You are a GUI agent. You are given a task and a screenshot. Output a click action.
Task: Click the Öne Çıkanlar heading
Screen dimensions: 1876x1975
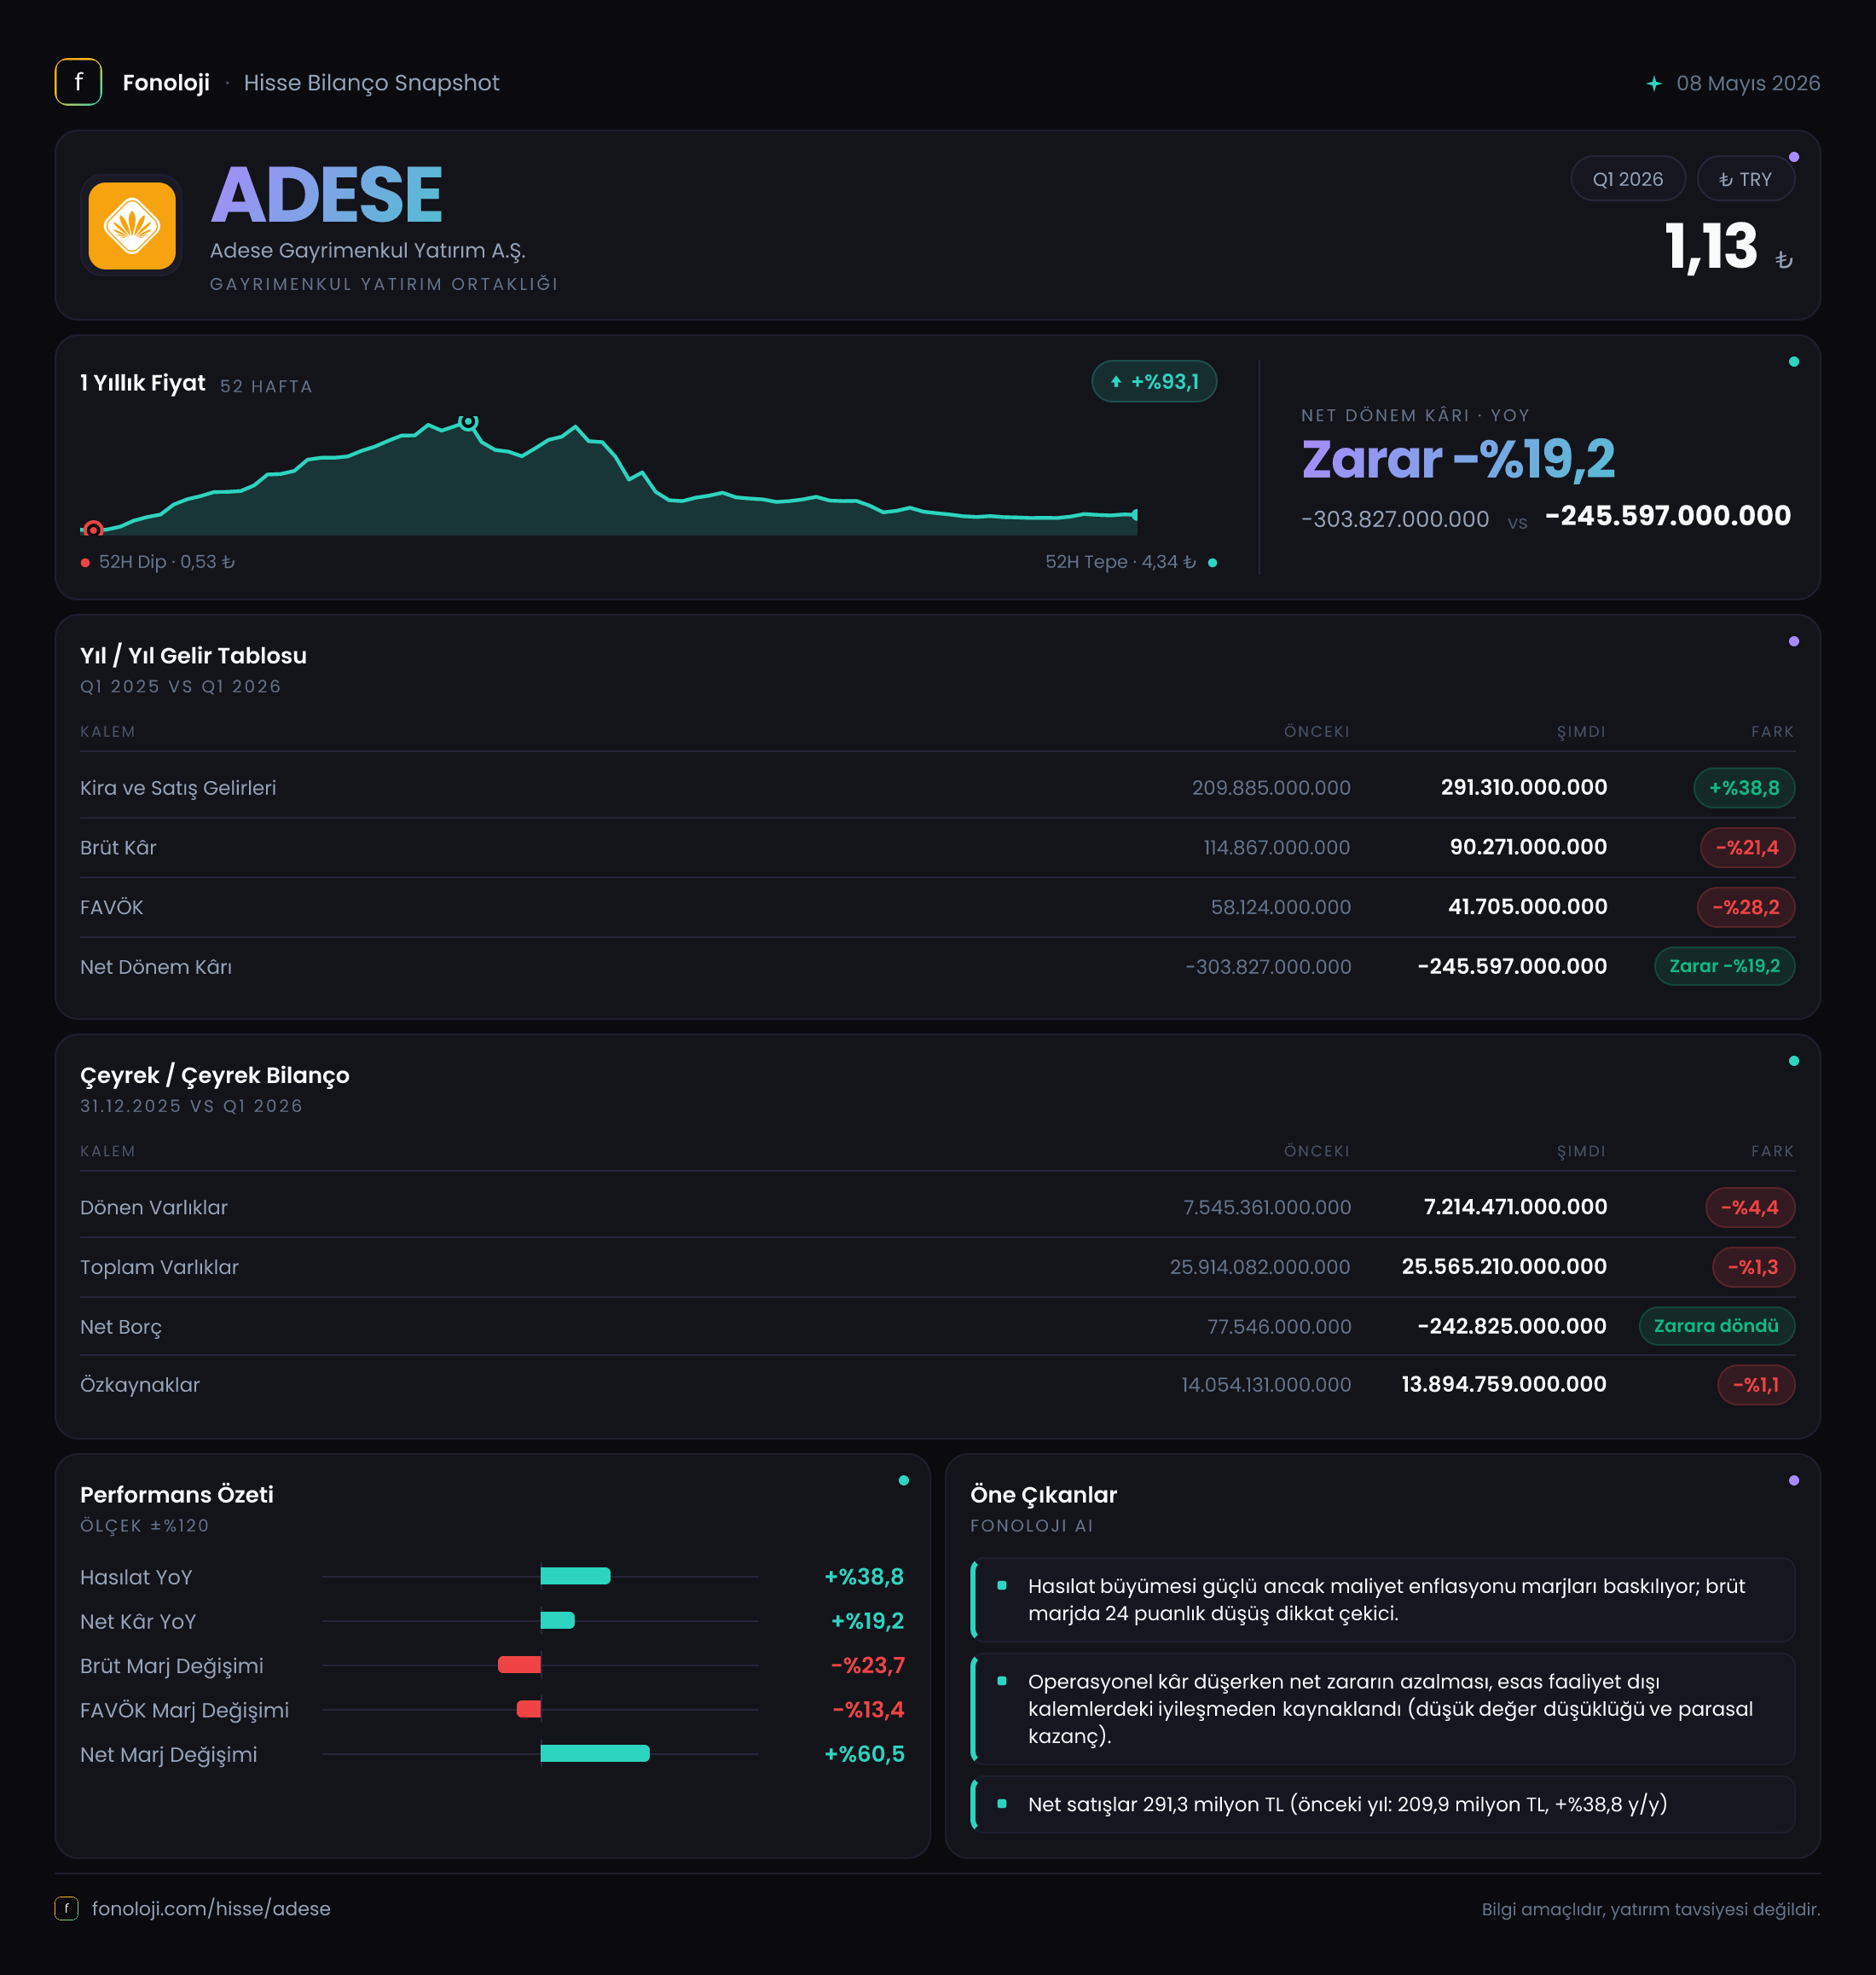[1043, 1495]
